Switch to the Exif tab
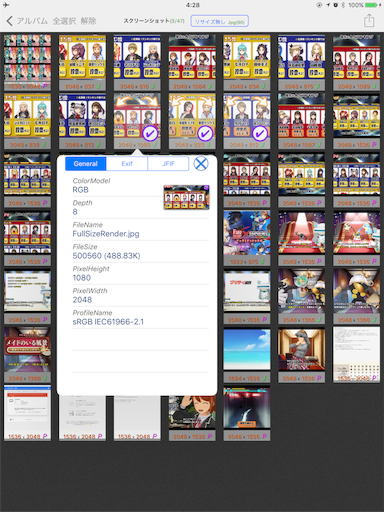384x512 pixels. pyautogui.click(x=127, y=164)
